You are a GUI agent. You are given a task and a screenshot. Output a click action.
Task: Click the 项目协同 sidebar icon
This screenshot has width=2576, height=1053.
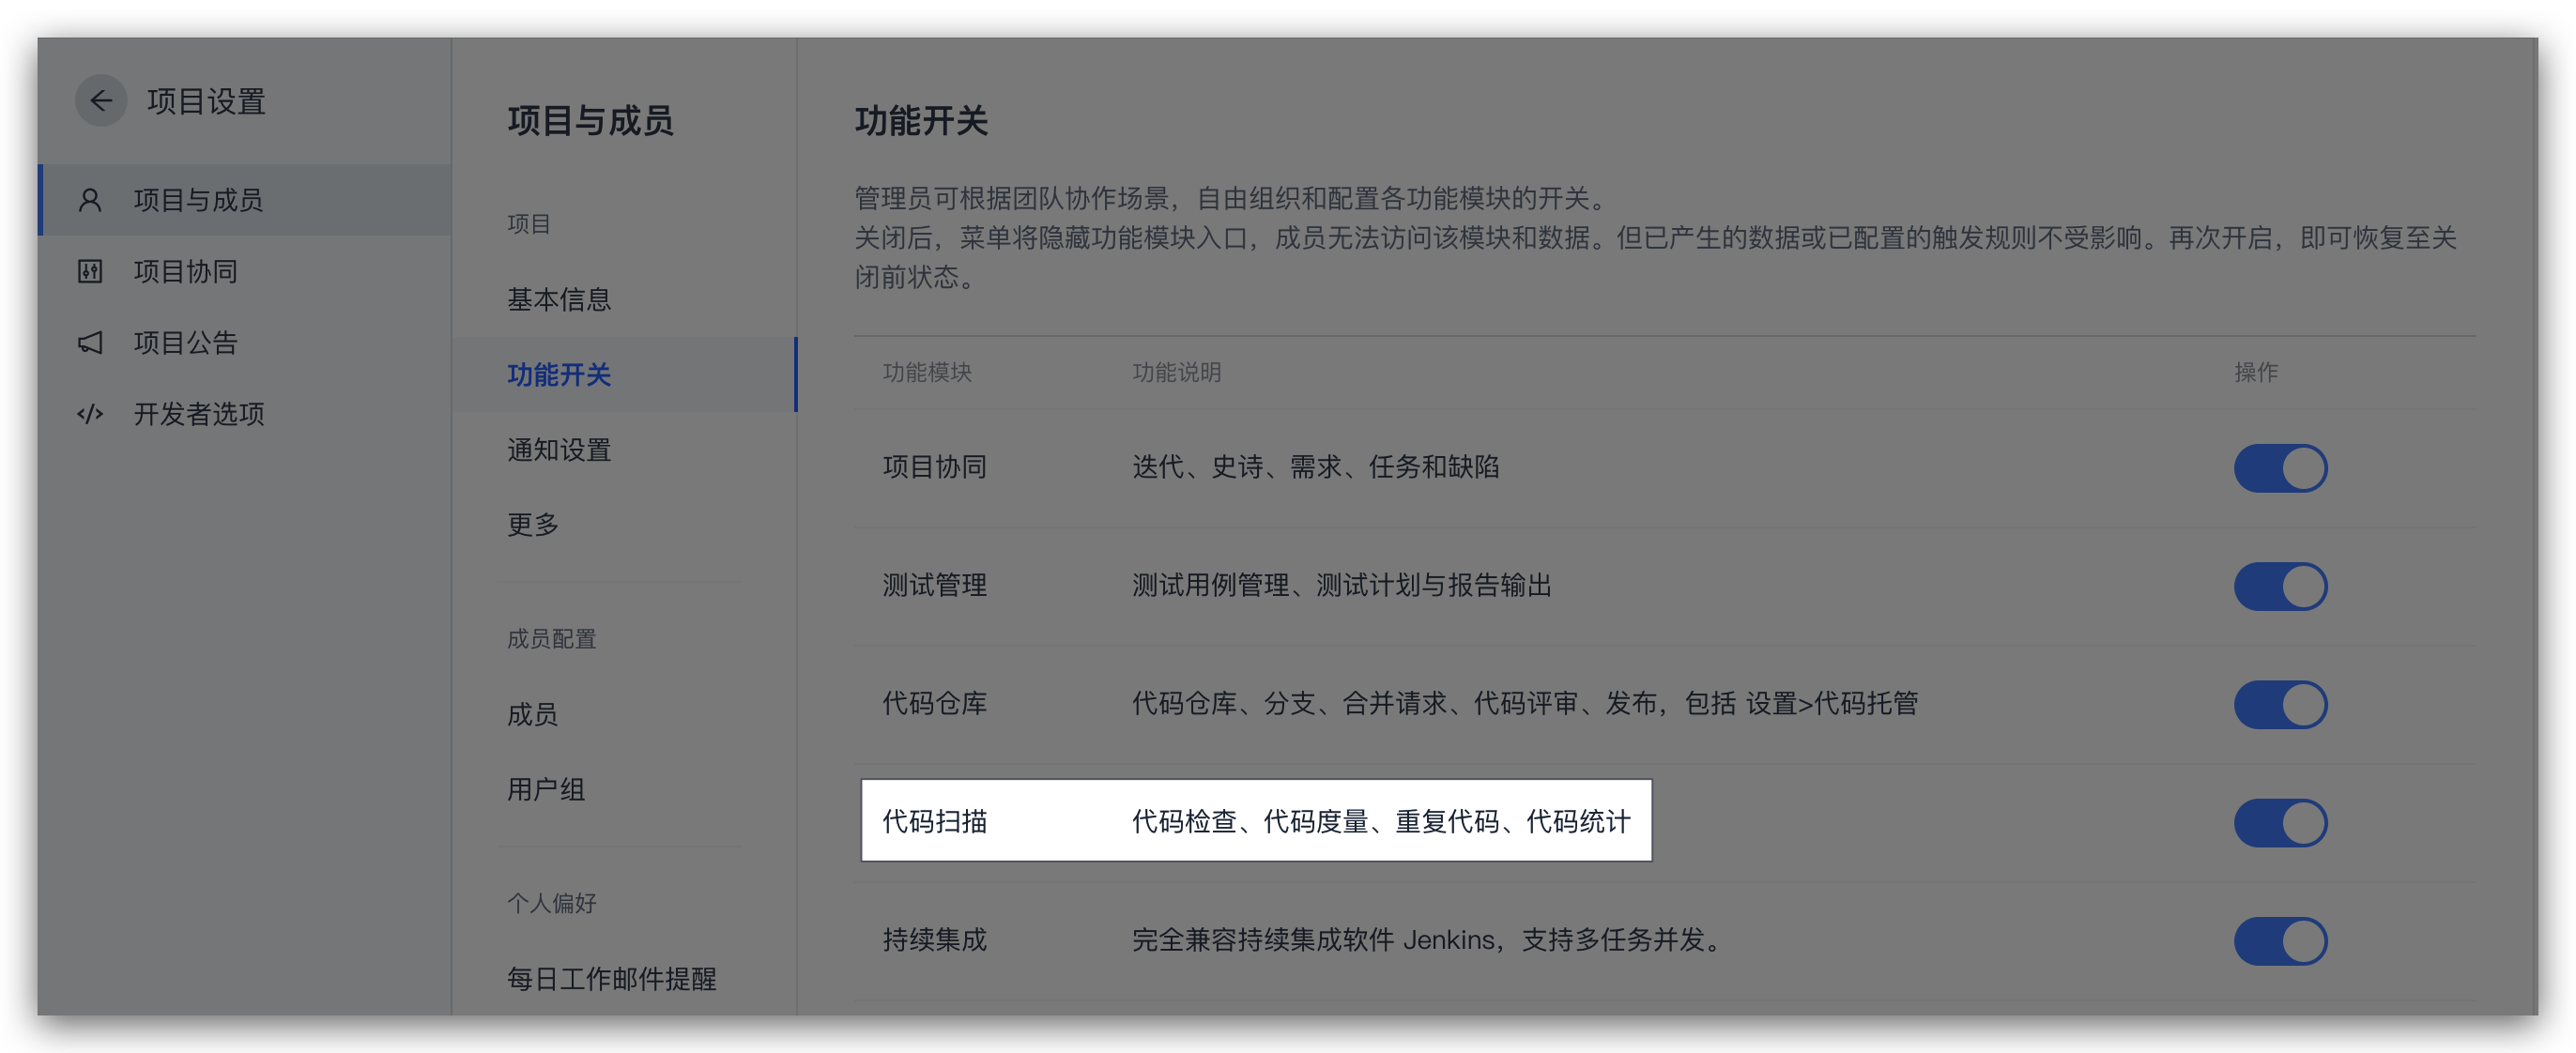(90, 271)
